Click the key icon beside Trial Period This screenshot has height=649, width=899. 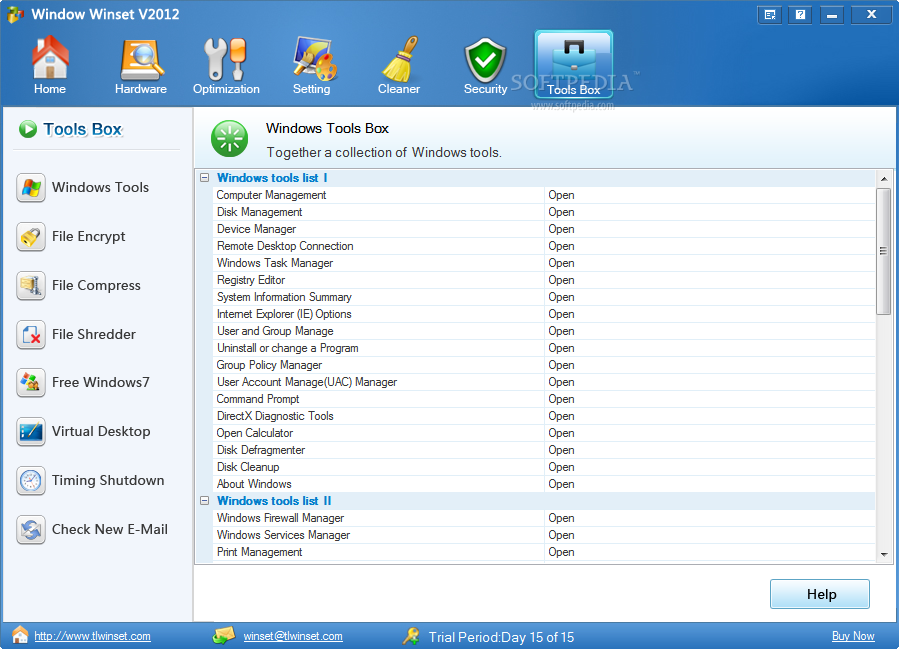click(x=411, y=635)
